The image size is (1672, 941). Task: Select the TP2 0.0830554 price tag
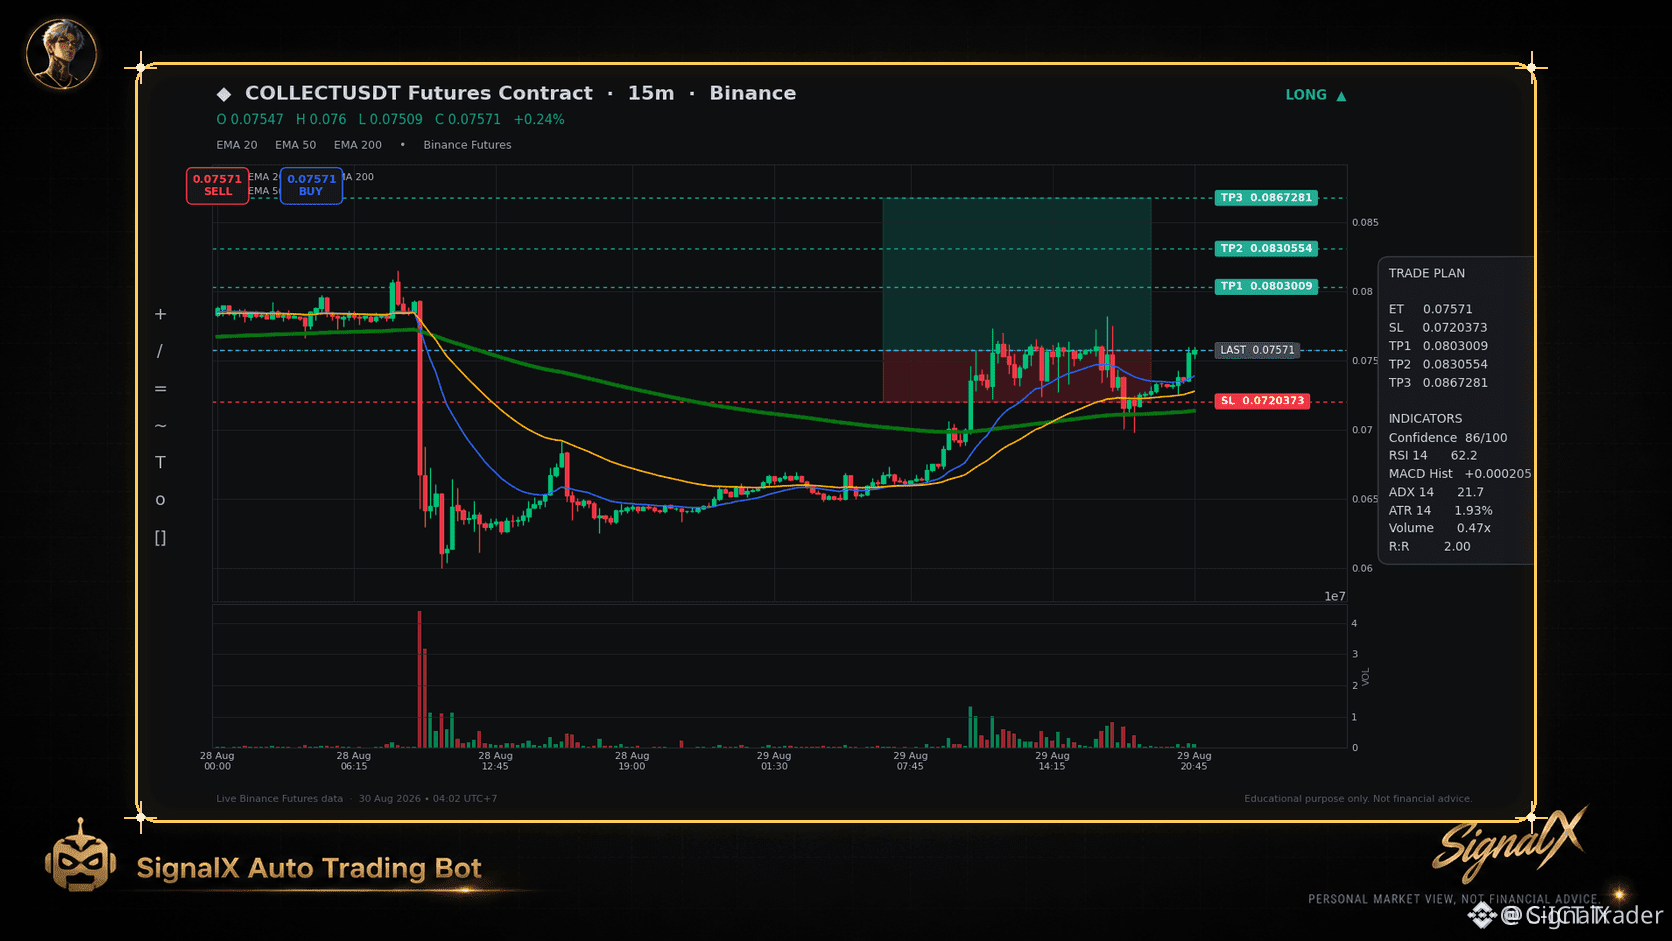[1266, 248]
